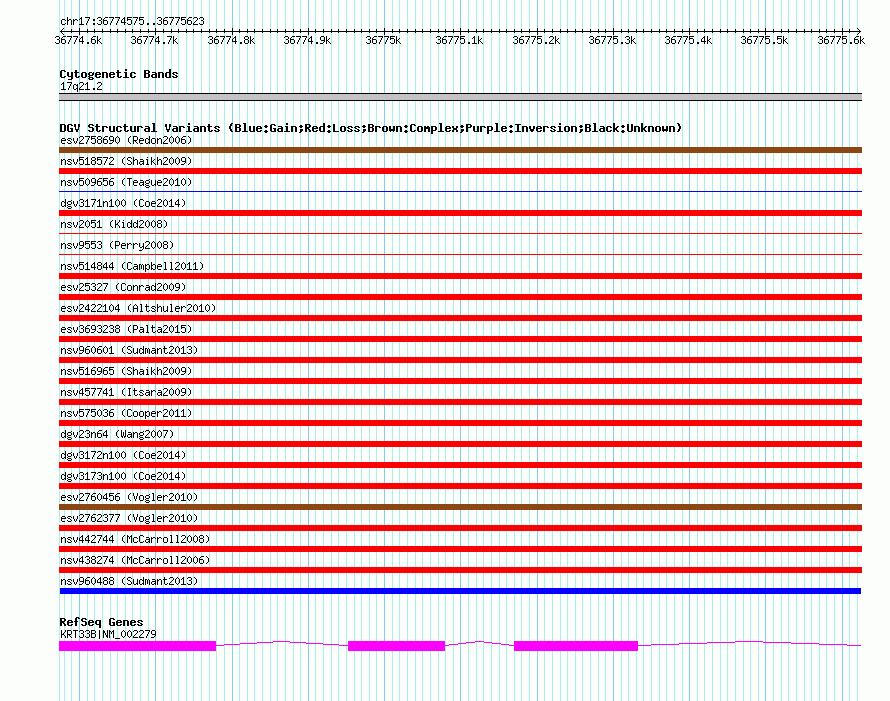This screenshot has height=701, width=890.
Task: Click the 36775.6k ruler tick label
Action: (841, 40)
